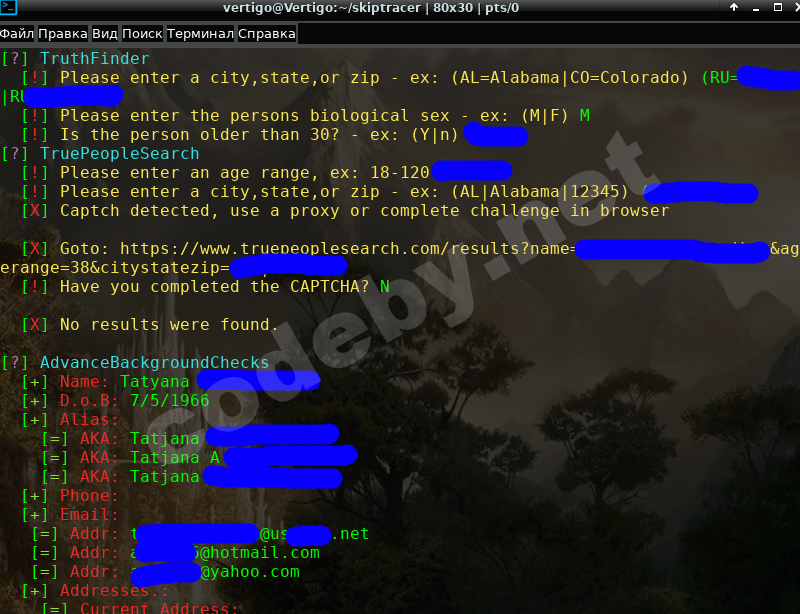Click the 'Alias:' label

click(x=89, y=420)
